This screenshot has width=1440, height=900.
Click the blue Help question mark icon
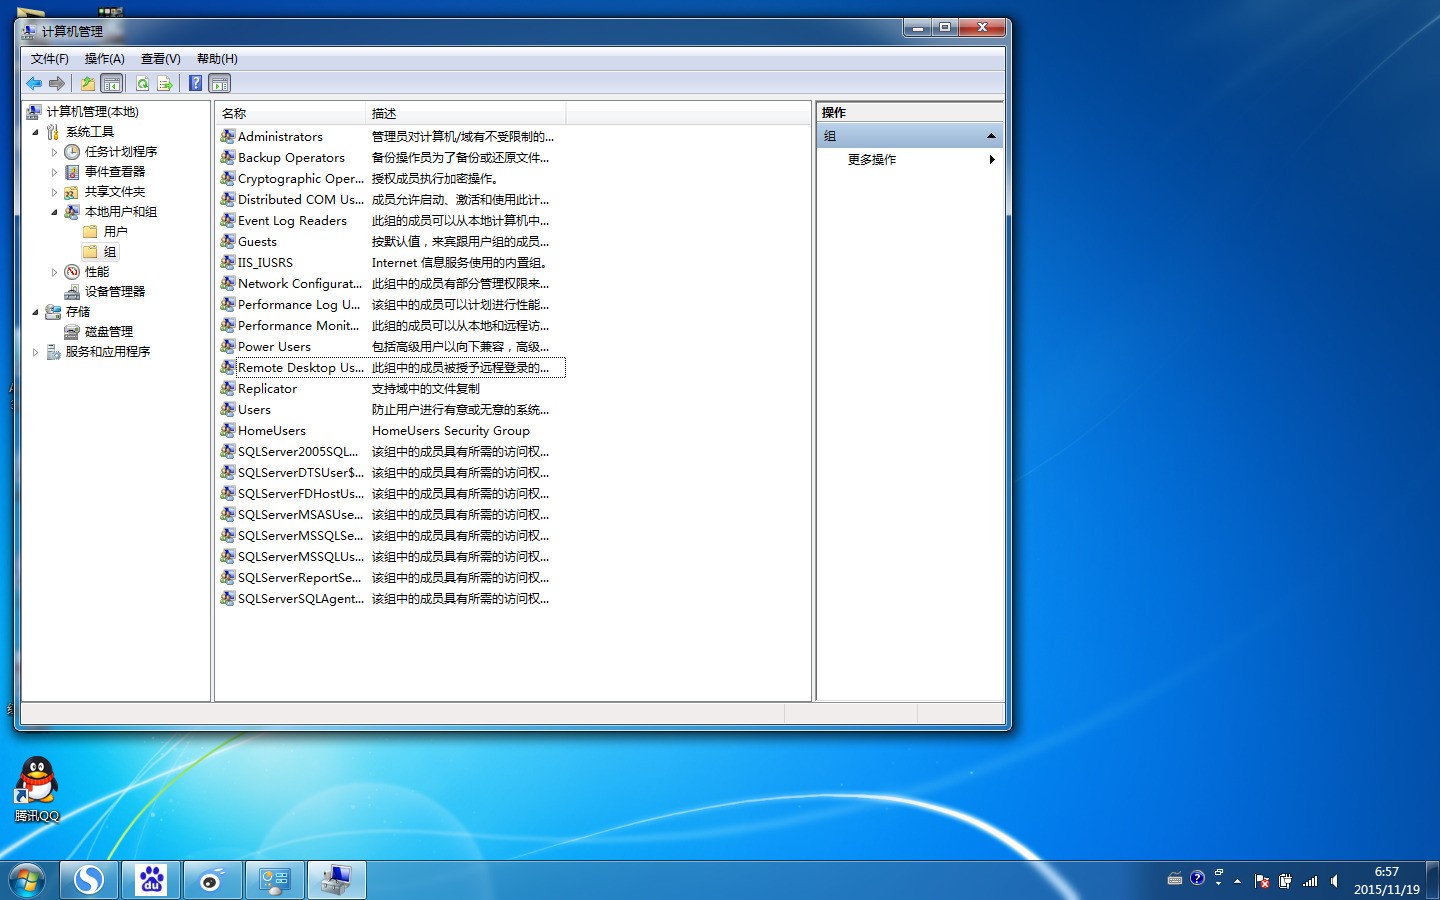tap(196, 84)
